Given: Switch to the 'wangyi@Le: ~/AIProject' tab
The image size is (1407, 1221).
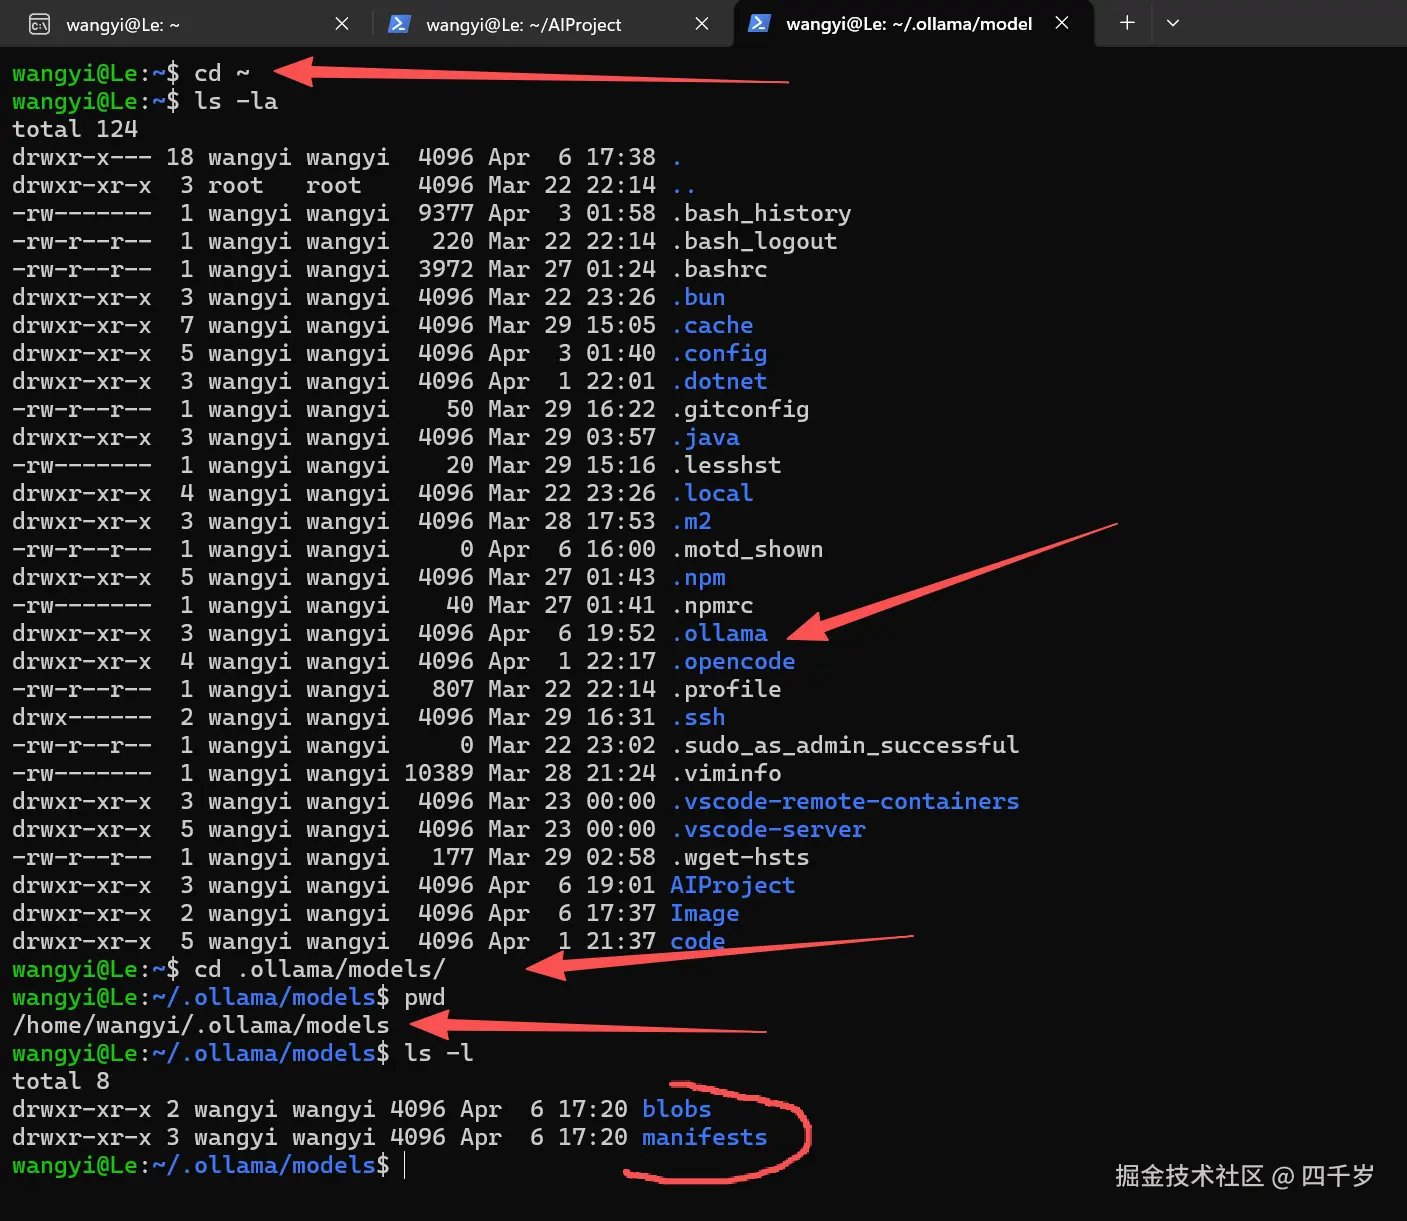Looking at the screenshot, I should [x=550, y=24].
